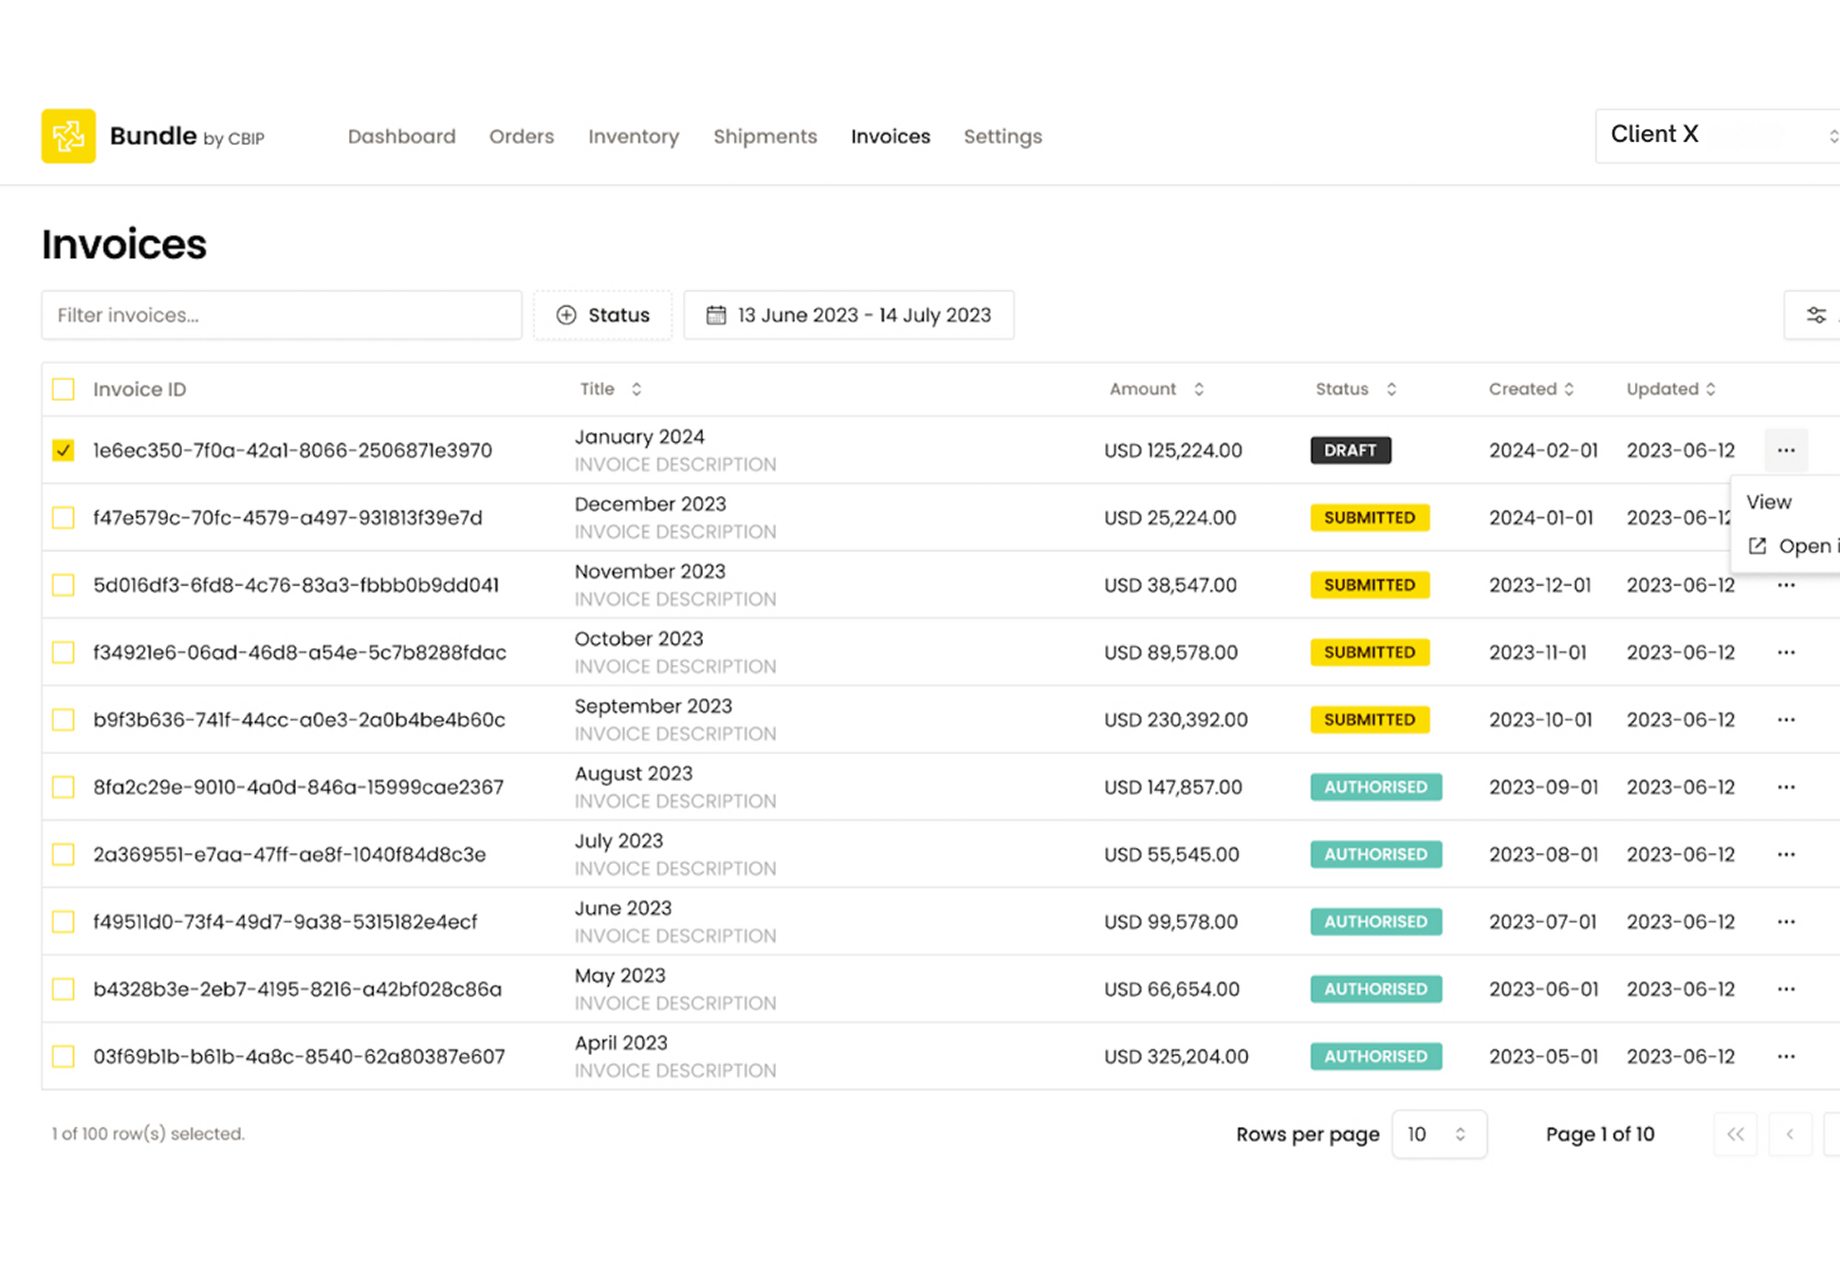Screen dimensions: 1840x1268
Task: Sort by the Status column
Action: pos(1355,389)
